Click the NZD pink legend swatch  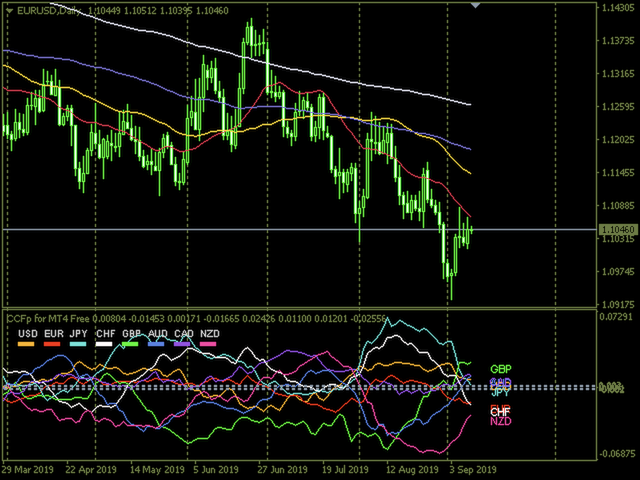[208, 343]
